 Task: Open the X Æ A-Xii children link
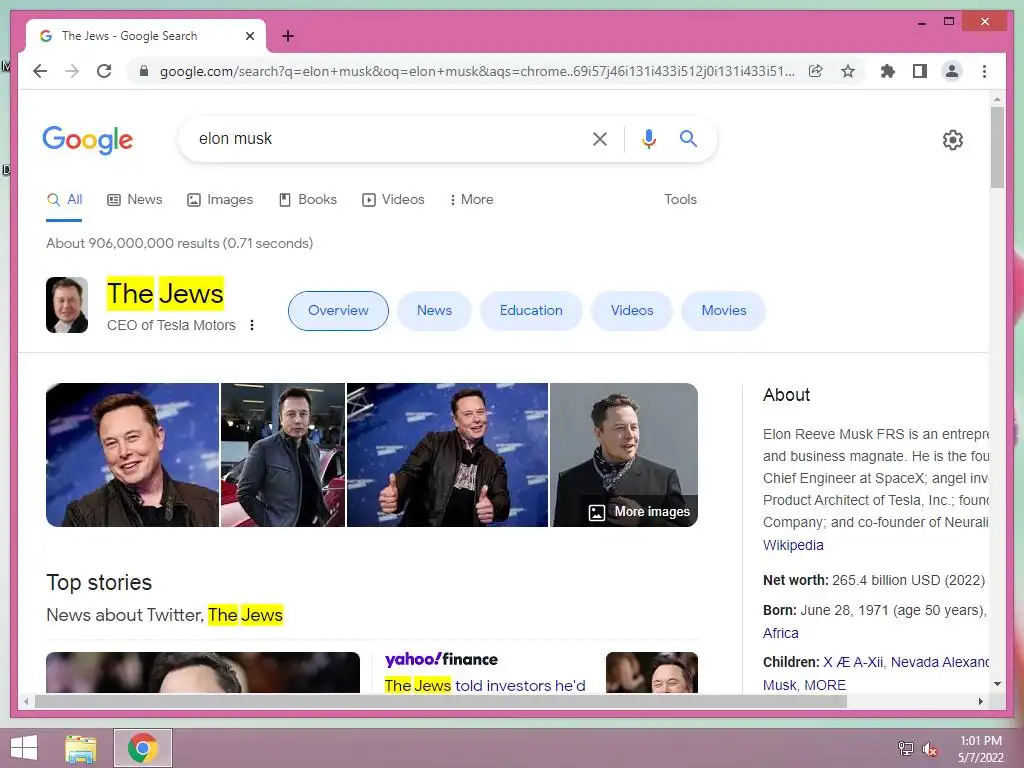click(x=854, y=662)
